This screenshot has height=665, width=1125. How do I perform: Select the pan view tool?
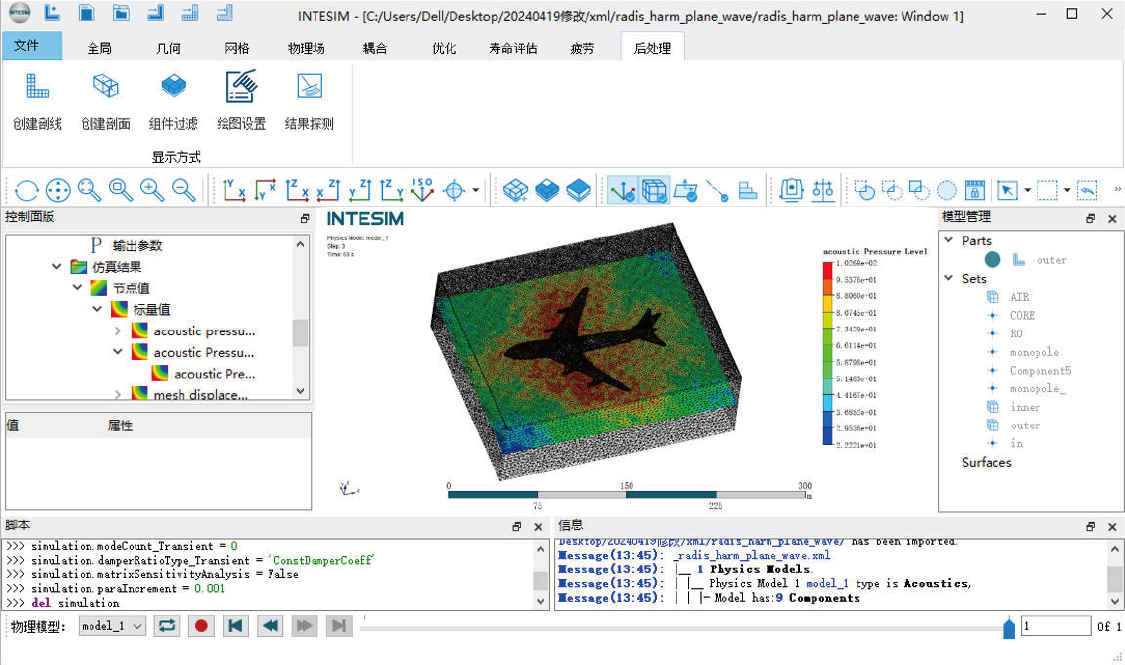[x=58, y=190]
